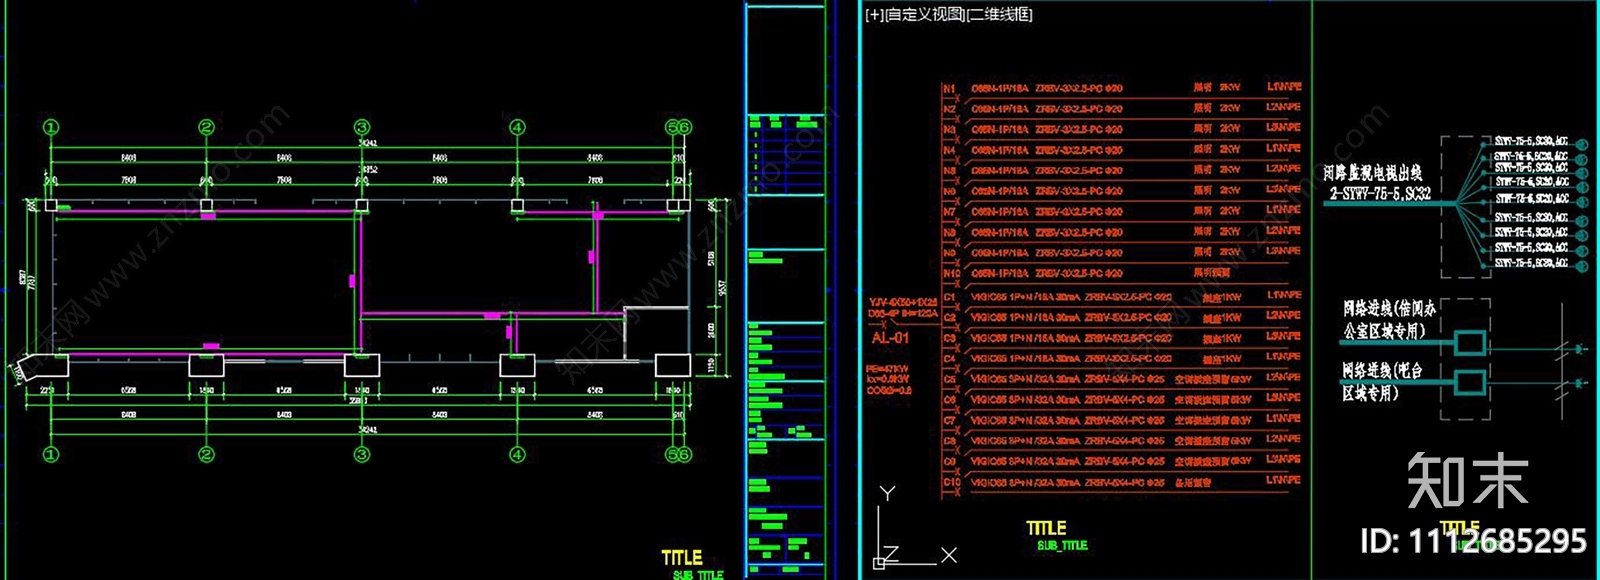Pick the cyan box on 休闲办公室 network line
Viewport: 1600px width, 580px height.
[x=1469, y=343]
